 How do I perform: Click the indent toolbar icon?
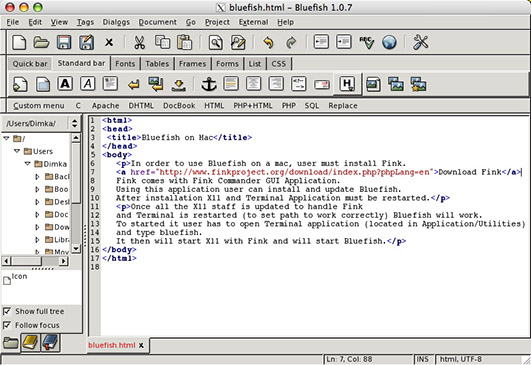click(343, 42)
